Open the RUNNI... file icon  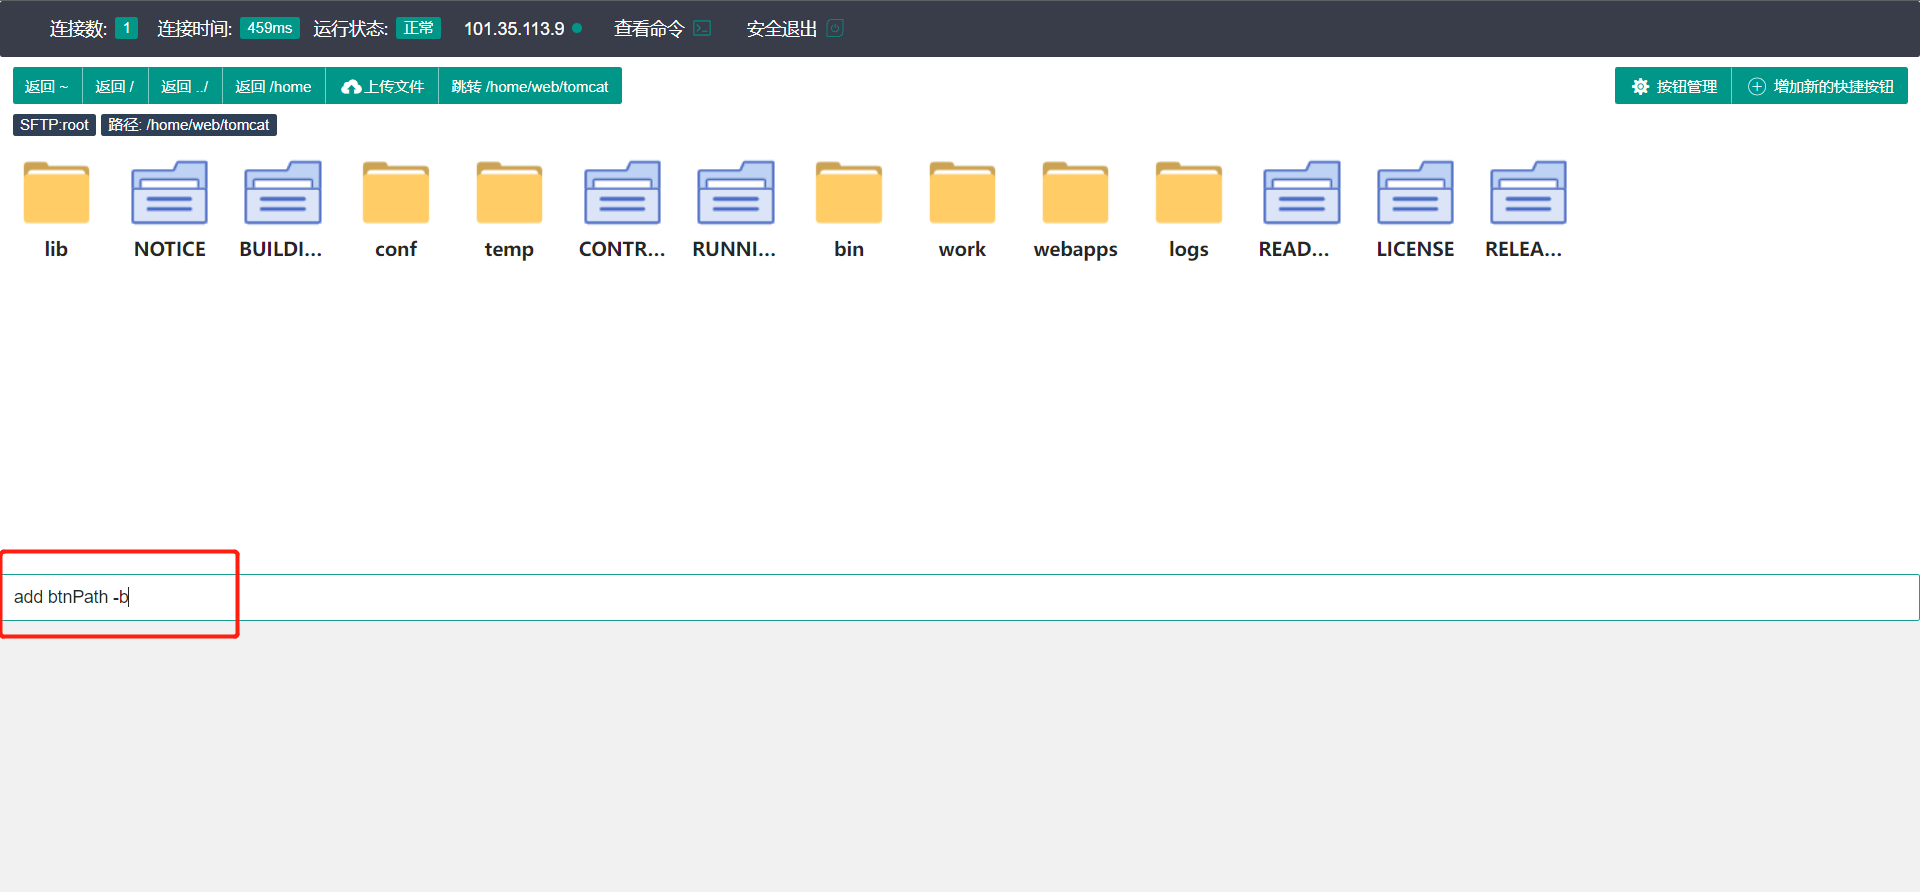click(736, 192)
